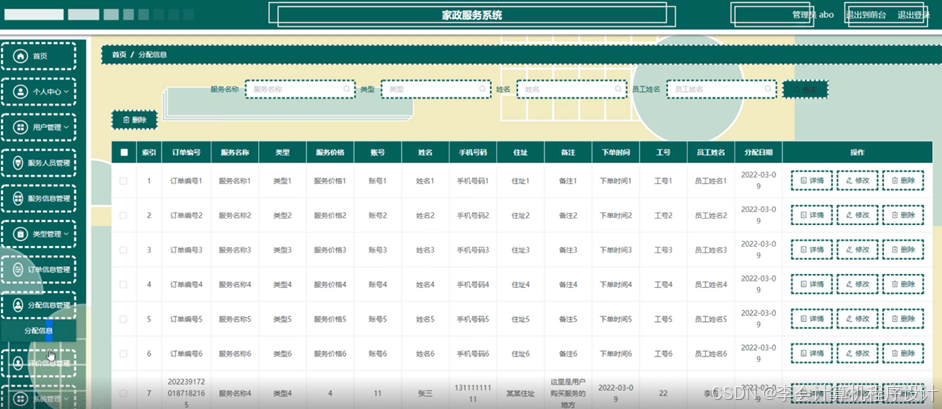The height and width of the screenshot is (409, 942).
Task: Click cell 服务名称2
Action: (234, 215)
